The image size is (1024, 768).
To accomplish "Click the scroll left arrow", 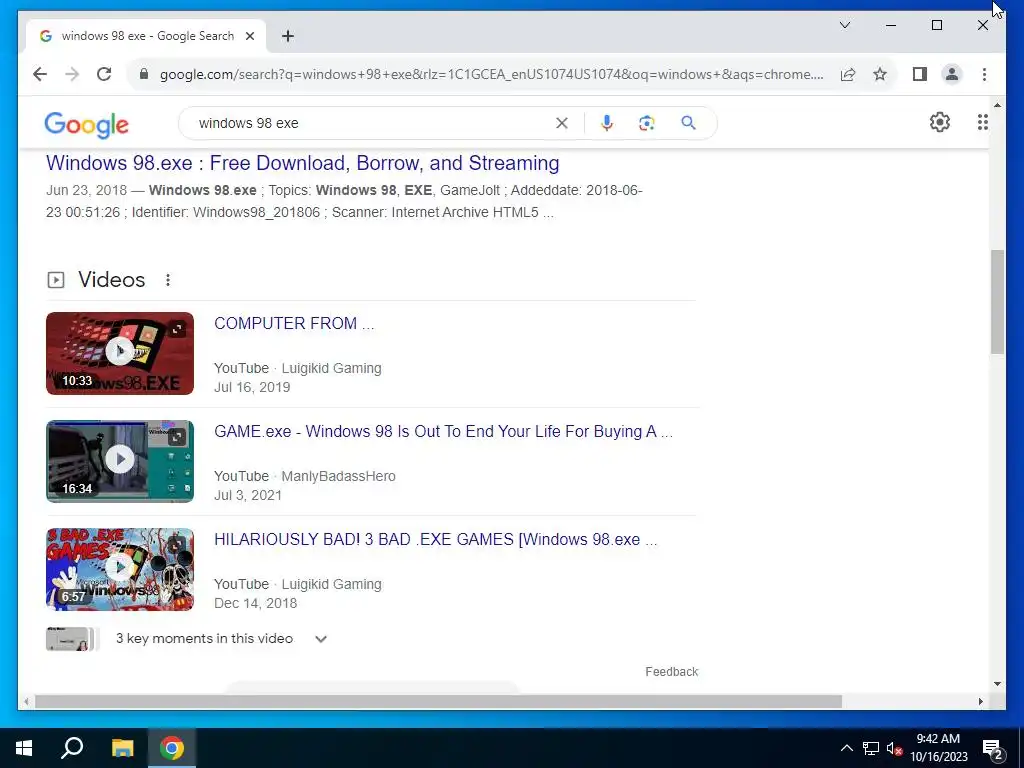I will [26, 702].
